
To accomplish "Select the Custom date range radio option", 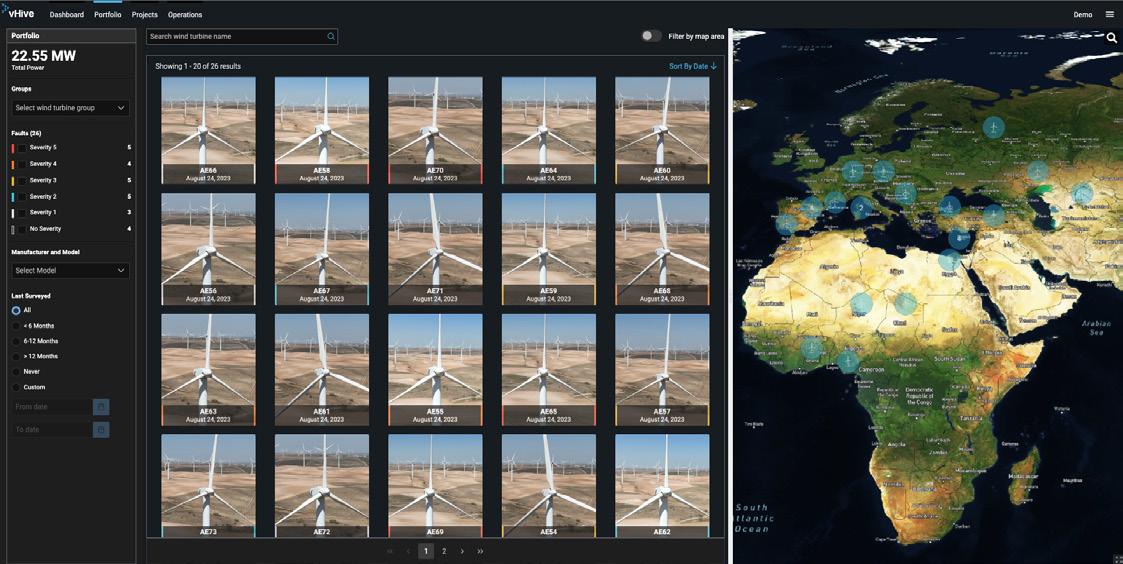I will click(16, 387).
